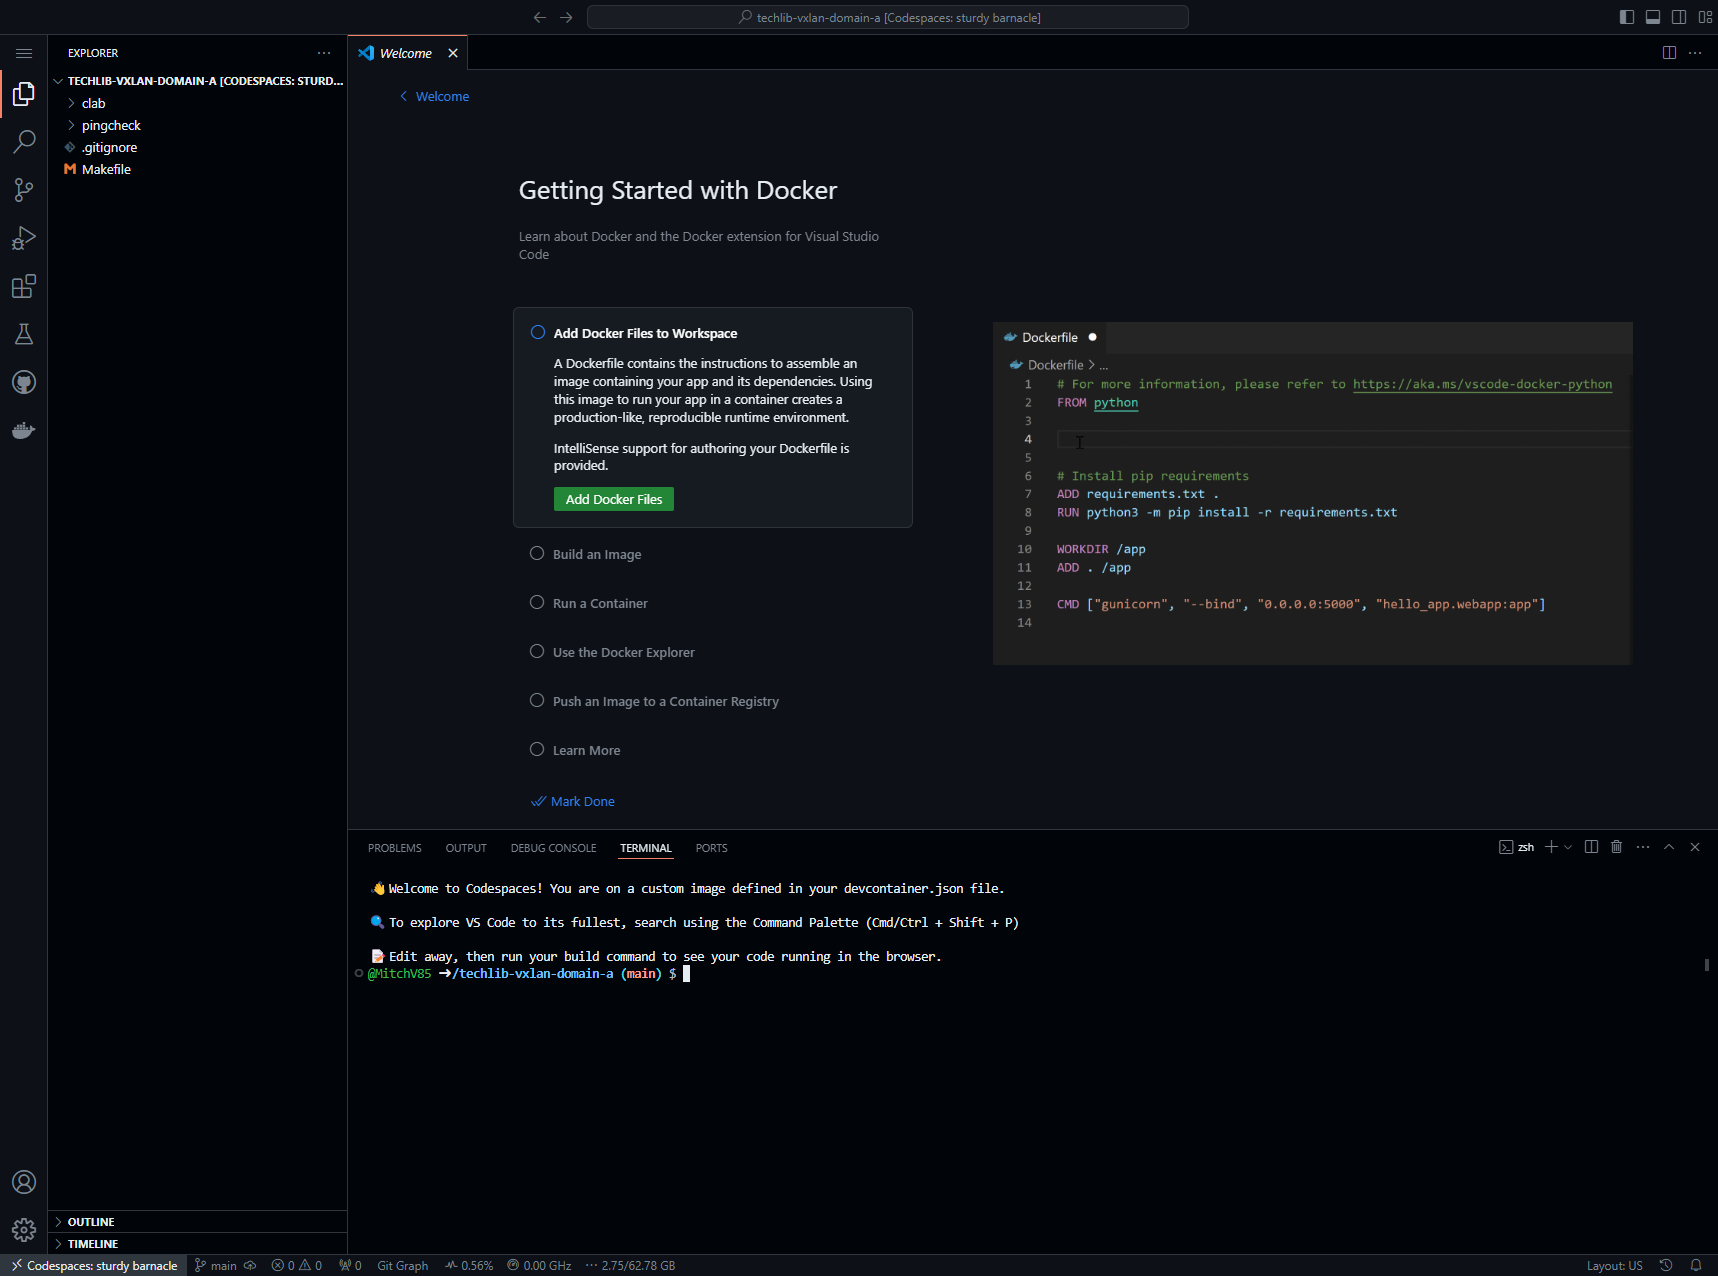Open the Run and Debug view
Viewport: 1718px width, 1276px height.
(24, 238)
